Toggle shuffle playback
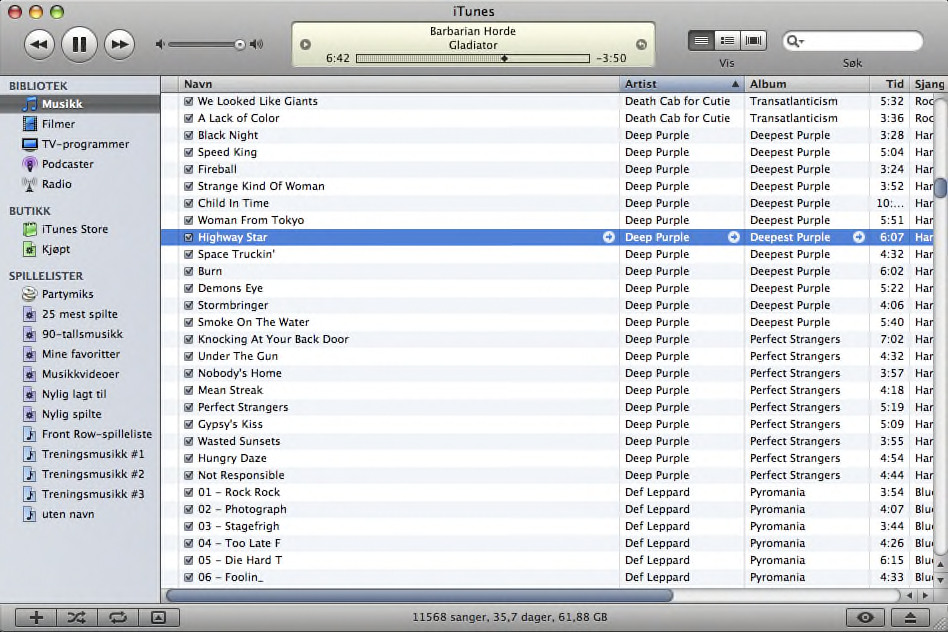 tap(77, 617)
